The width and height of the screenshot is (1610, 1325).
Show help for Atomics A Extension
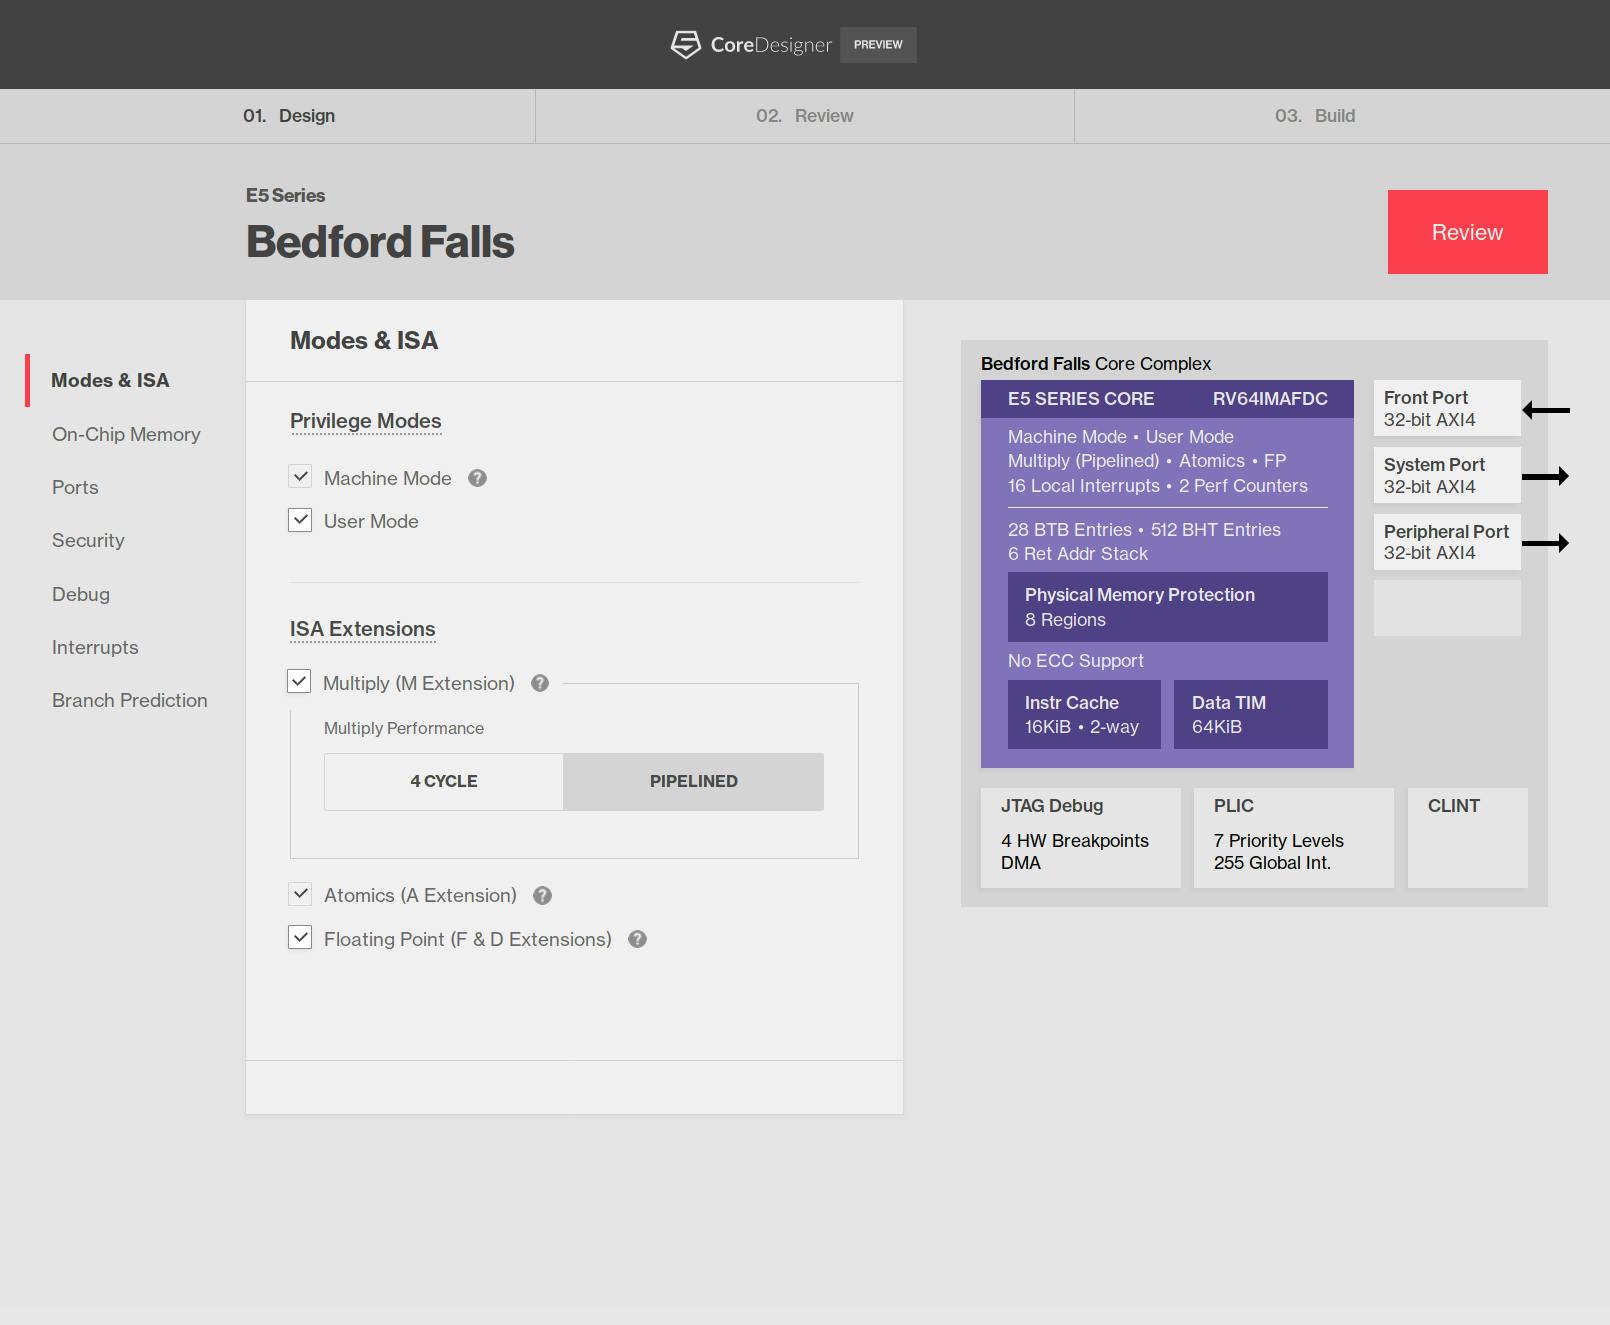click(543, 896)
